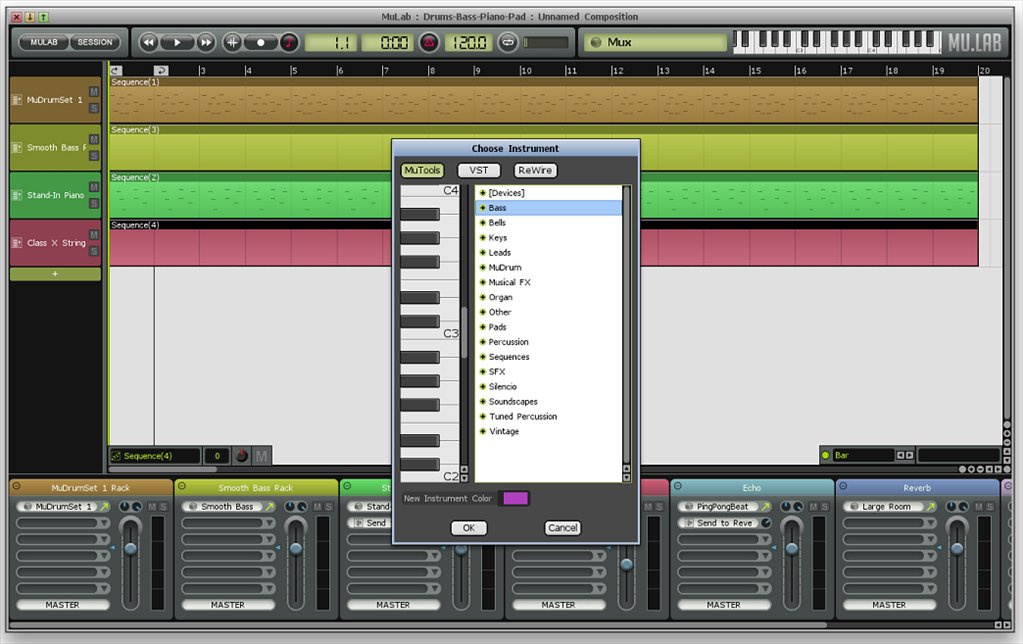Mute the MuDrumSet 1 Rack
The width and height of the screenshot is (1023, 644).
pyautogui.click(x=152, y=506)
